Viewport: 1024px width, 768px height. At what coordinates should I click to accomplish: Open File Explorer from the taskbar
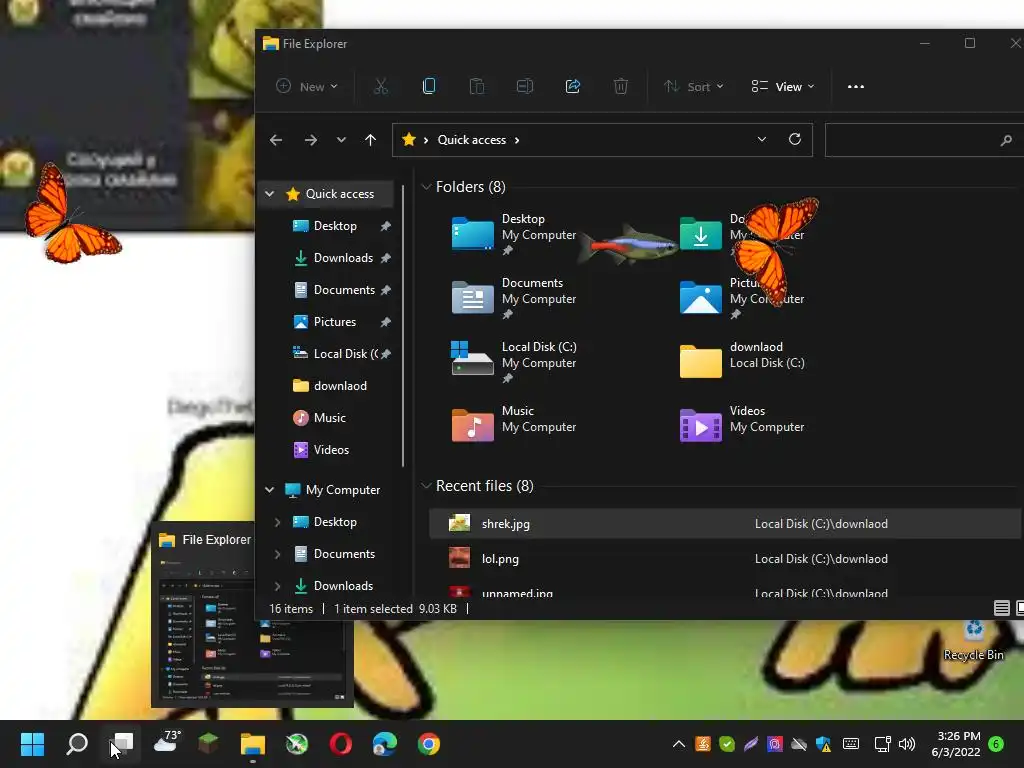[253, 744]
